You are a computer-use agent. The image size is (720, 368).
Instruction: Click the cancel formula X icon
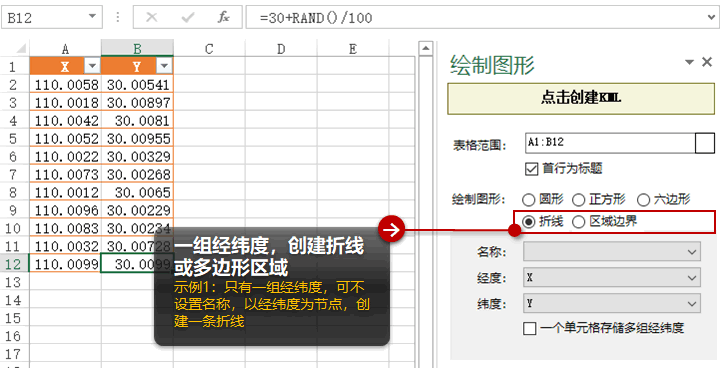tap(152, 17)
